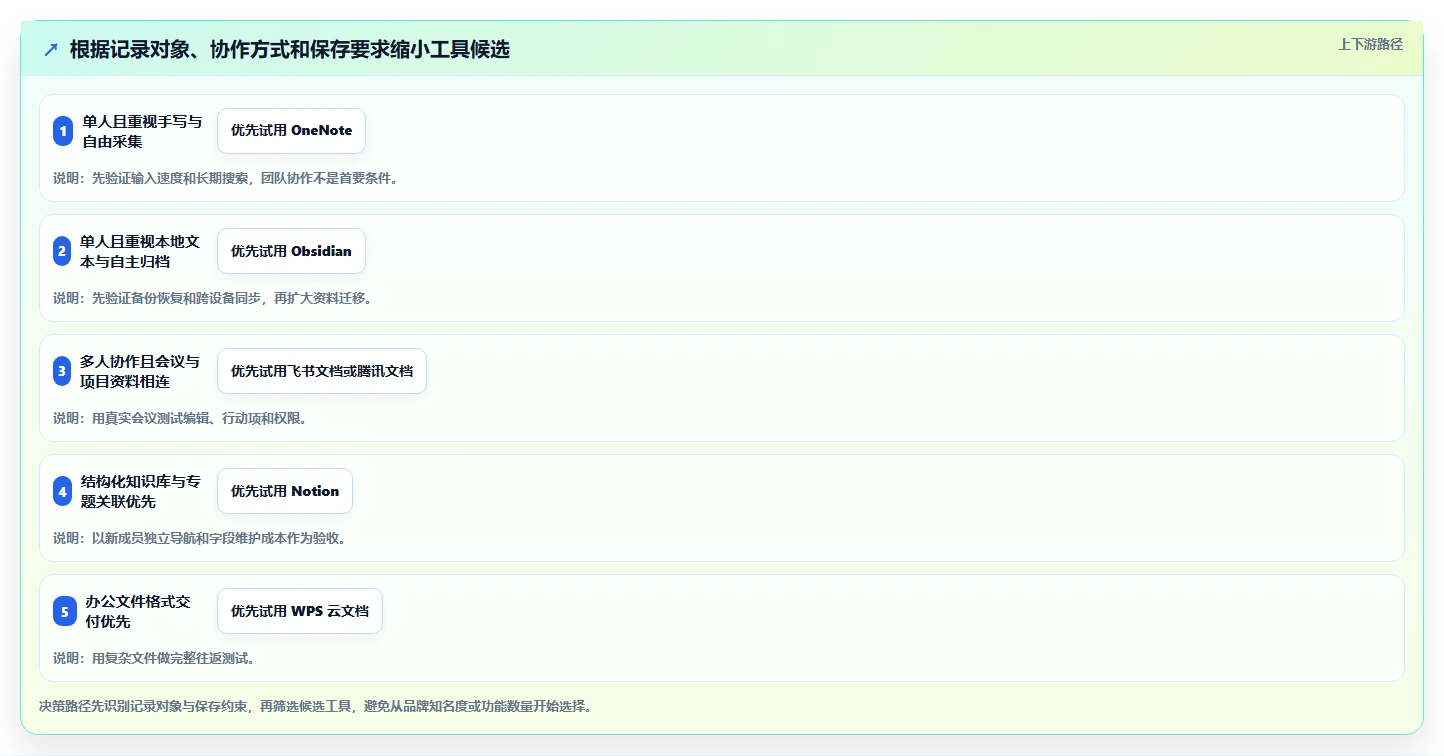This screenshot has height=756, width=1444.
Task: Choose 优先试用飞书文档或腾讯文档 button
Action: [322, 371]
